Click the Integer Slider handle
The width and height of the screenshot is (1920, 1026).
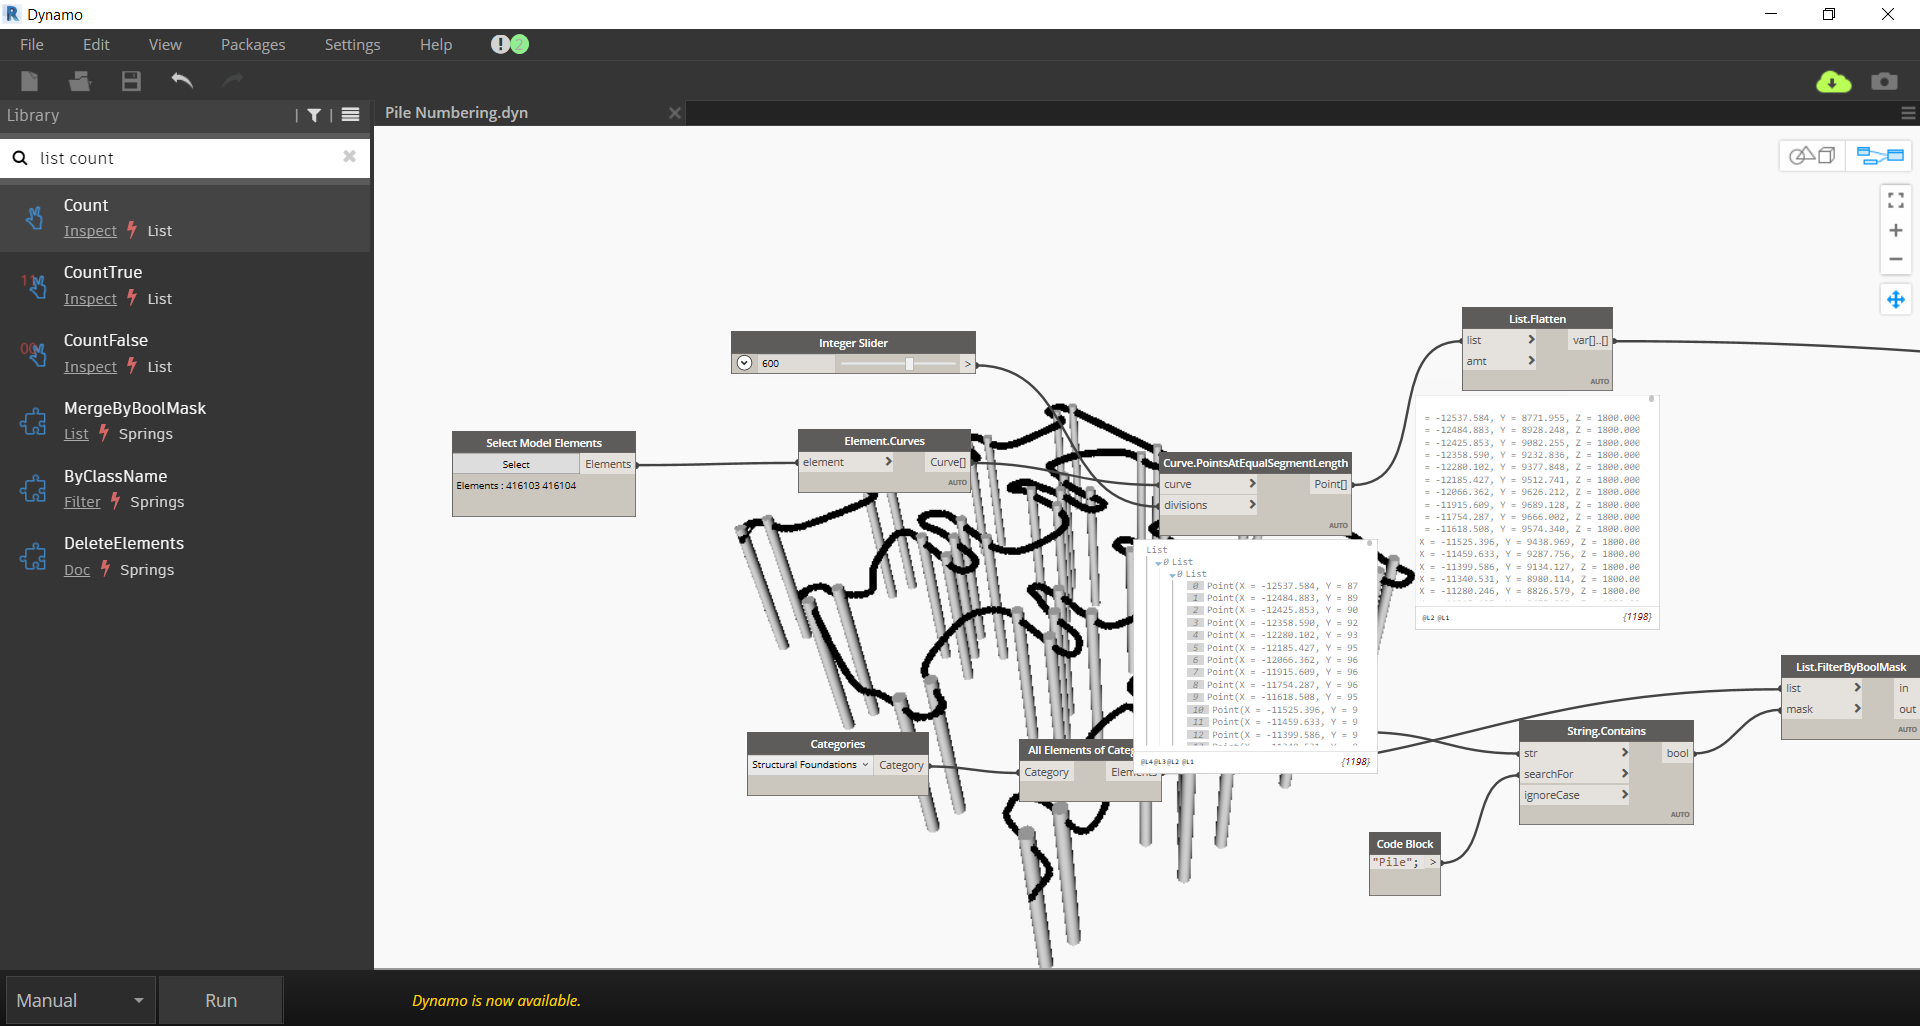(x=909, y=363)
